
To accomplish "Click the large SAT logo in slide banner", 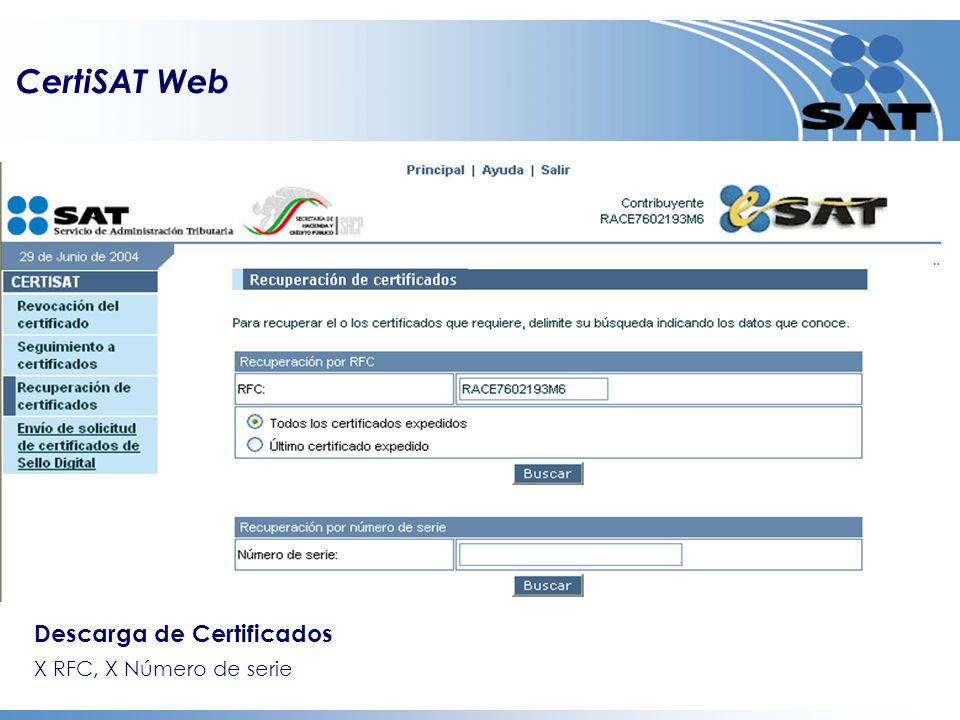I will tap(866, 82).
